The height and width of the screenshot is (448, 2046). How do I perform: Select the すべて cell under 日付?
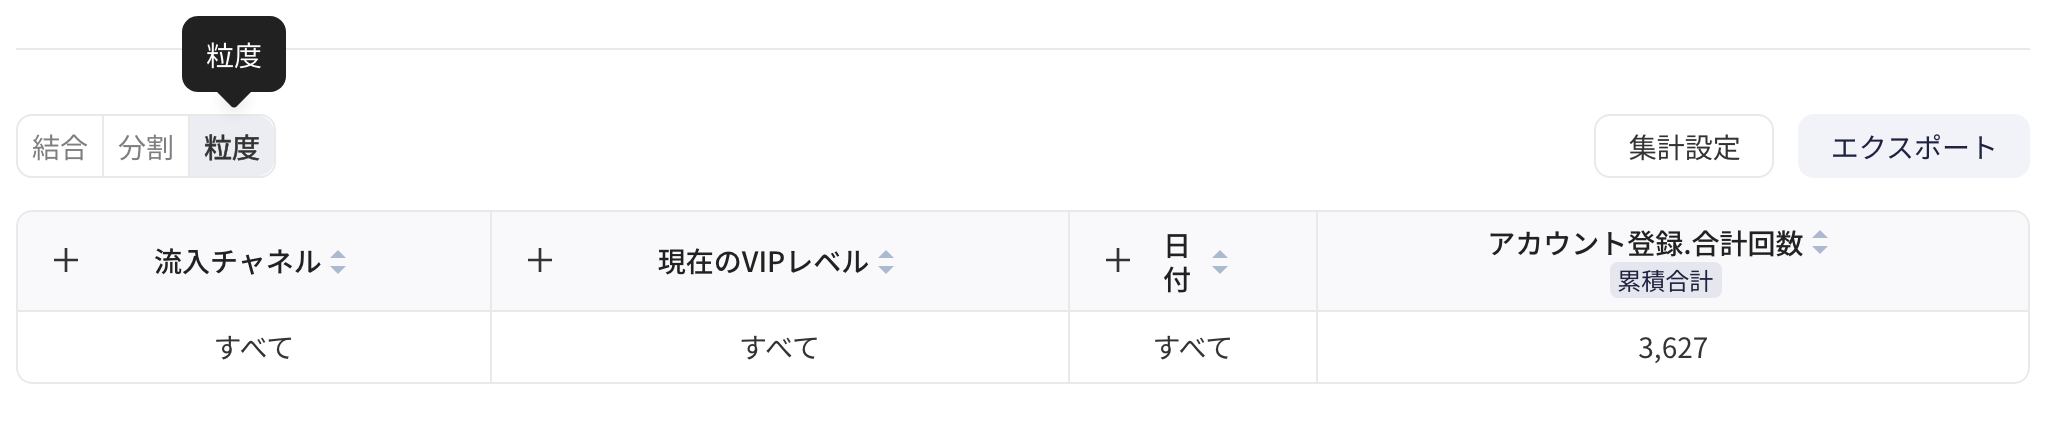(1193, 347)
